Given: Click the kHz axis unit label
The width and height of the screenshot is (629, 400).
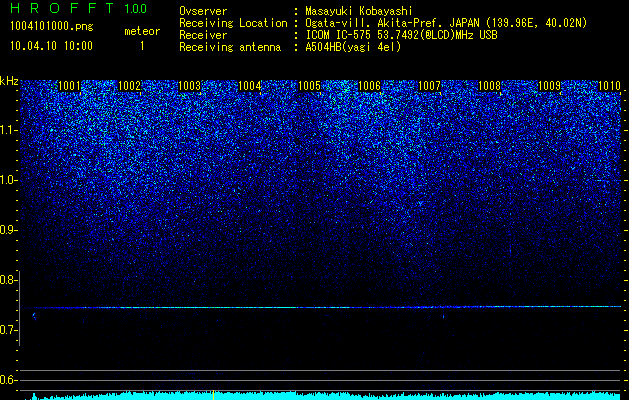Looking at the screenshot, I should coord(9,81).
